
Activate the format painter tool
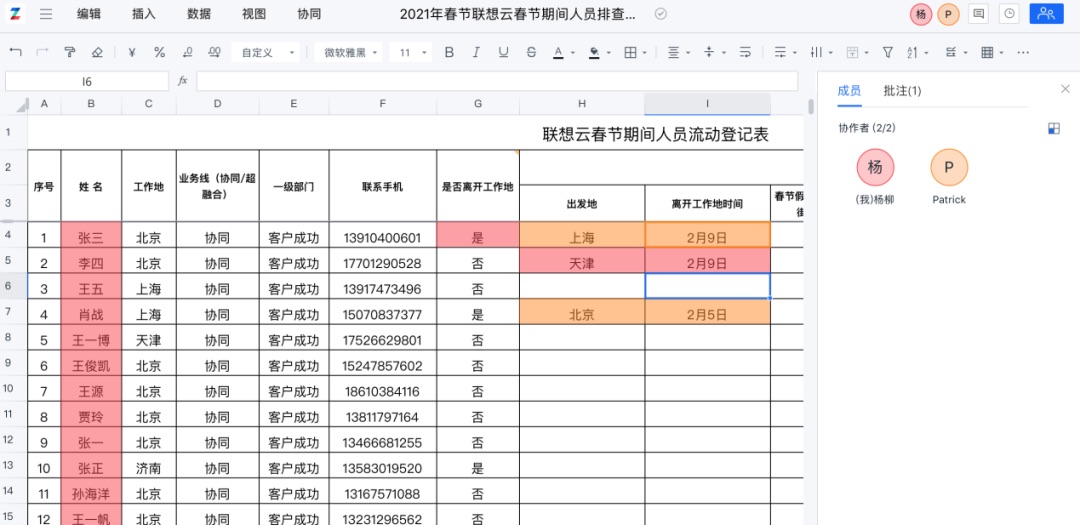tap(70, 52)
